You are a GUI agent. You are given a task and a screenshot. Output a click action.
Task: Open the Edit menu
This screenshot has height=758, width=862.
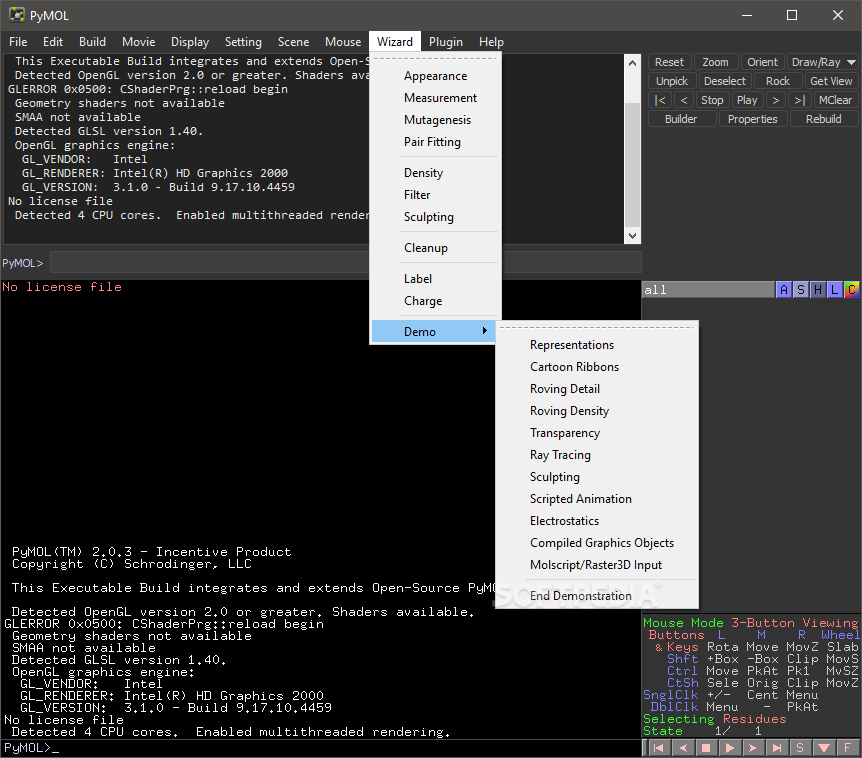click(x=53, y=42)
